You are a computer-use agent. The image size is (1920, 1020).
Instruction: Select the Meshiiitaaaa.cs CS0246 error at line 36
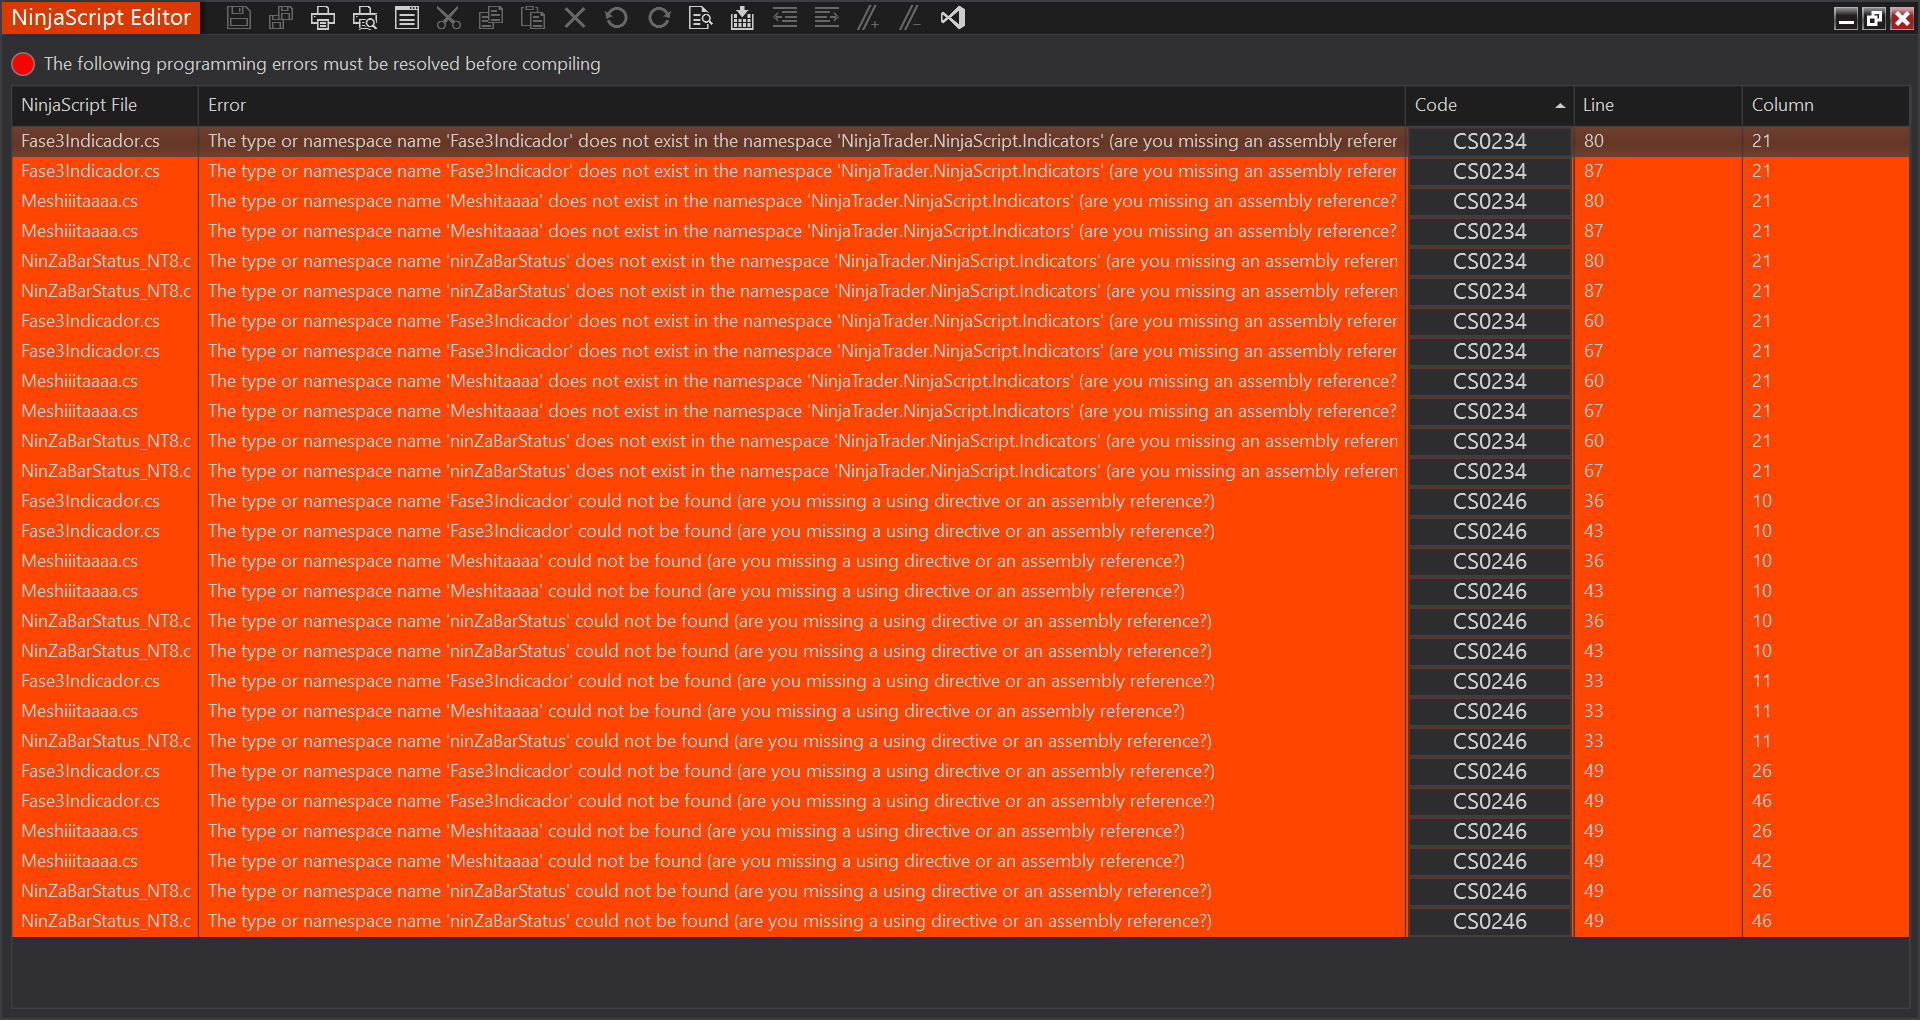tap(960, 561)
